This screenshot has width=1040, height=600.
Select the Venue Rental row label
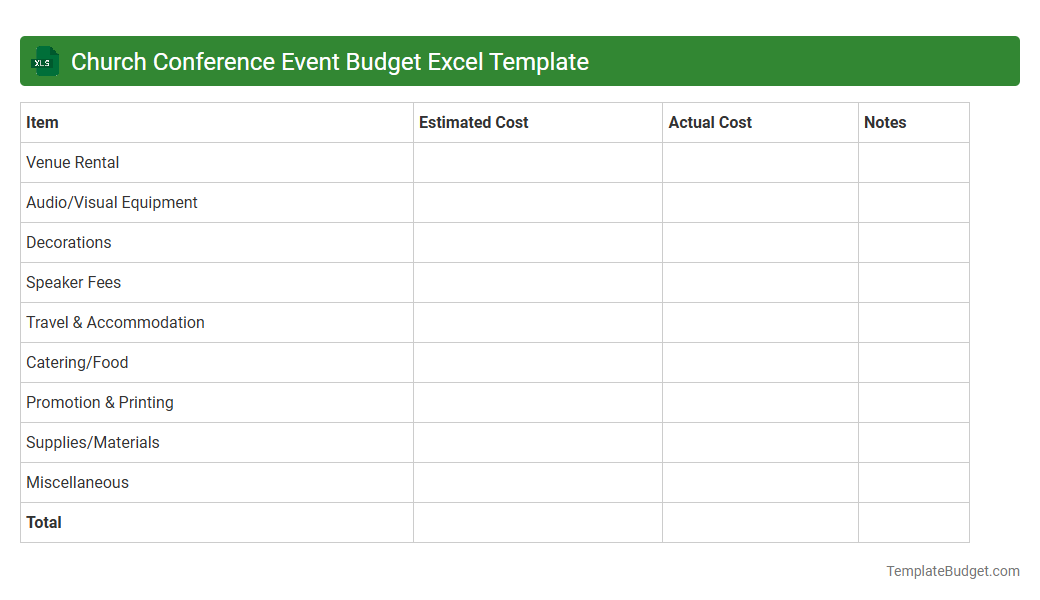point(72,162)
